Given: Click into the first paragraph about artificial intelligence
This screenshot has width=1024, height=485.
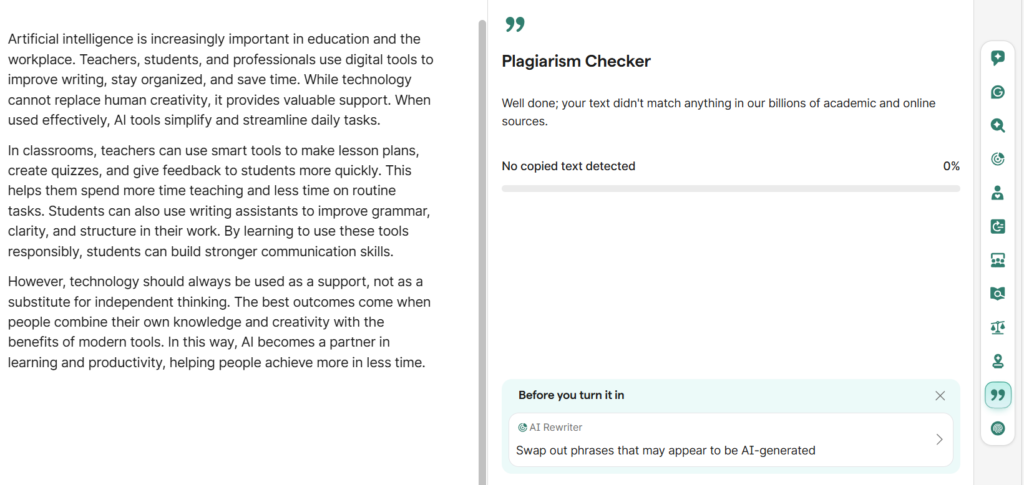Looking at the screenshot, I should (x=220, y=80).
